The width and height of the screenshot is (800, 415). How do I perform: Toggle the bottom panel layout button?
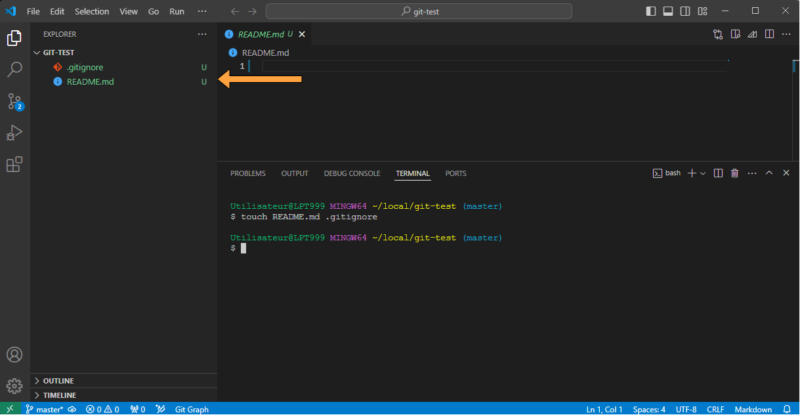tap(669, 11)
